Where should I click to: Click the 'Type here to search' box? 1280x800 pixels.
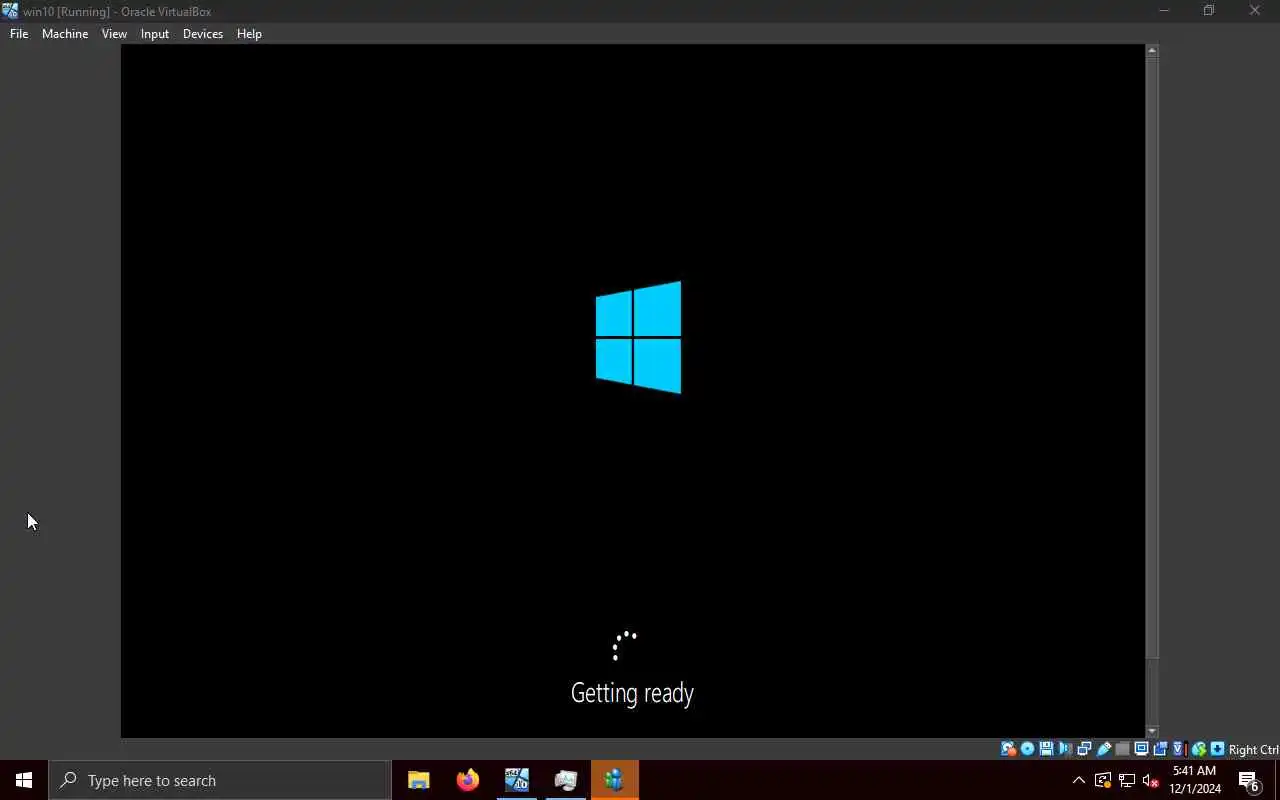[x=220, y=780]
